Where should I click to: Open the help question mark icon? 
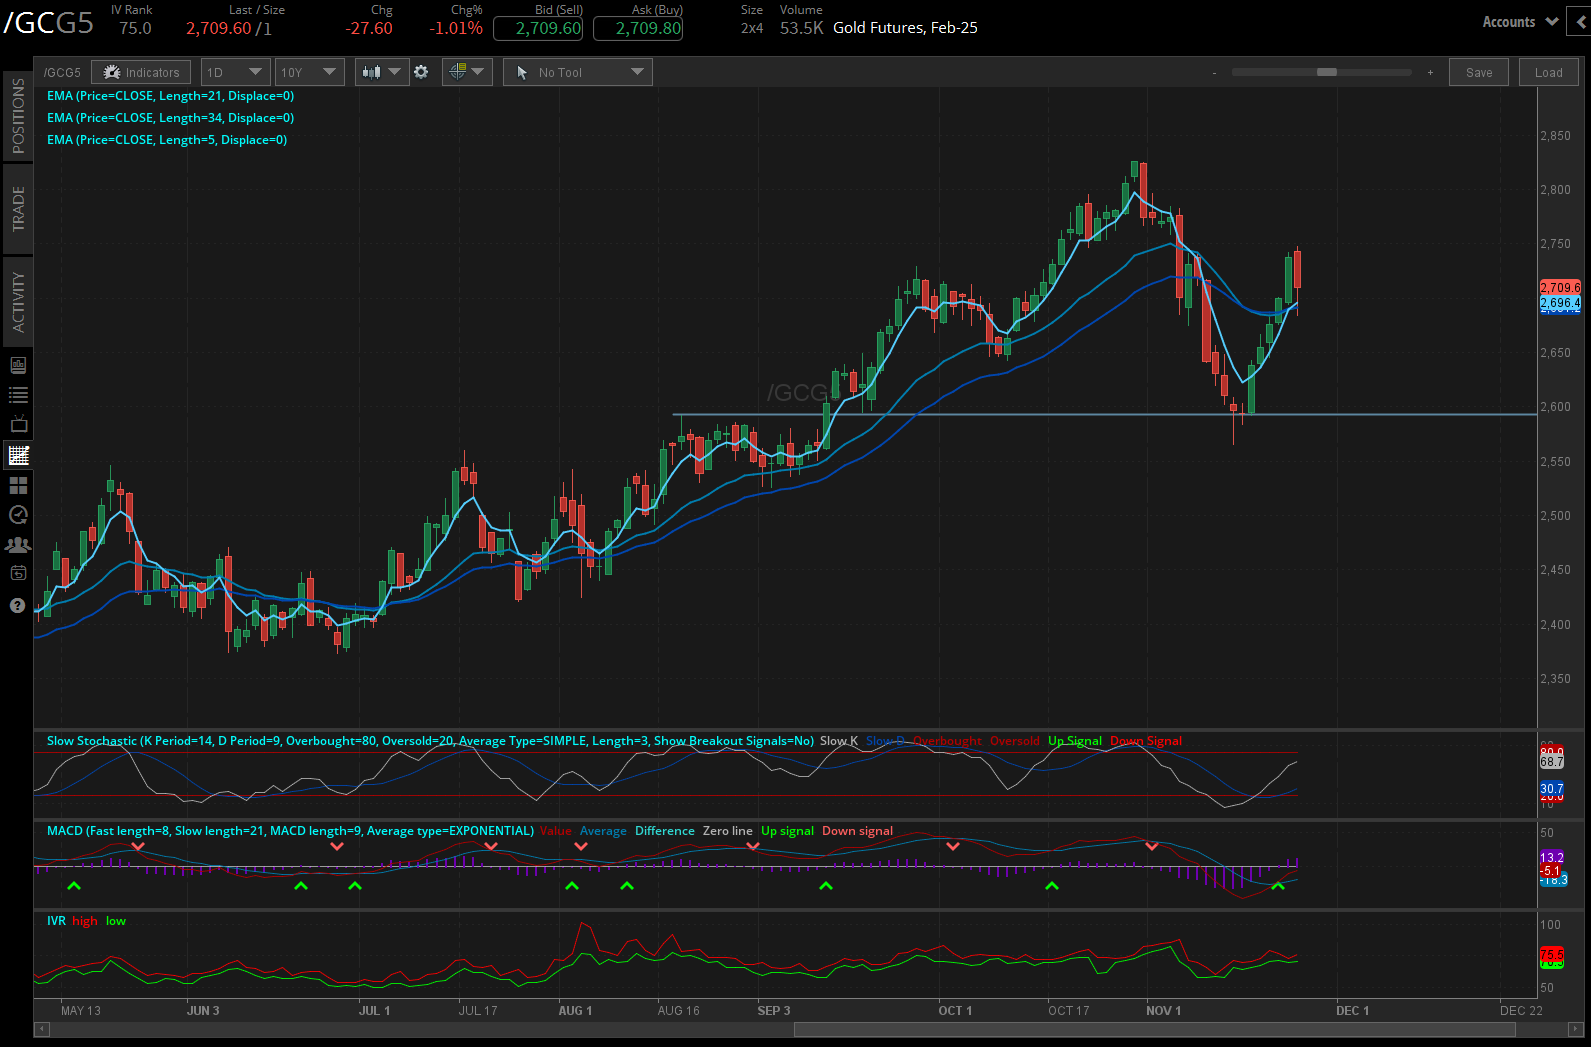tap(18, 606)
